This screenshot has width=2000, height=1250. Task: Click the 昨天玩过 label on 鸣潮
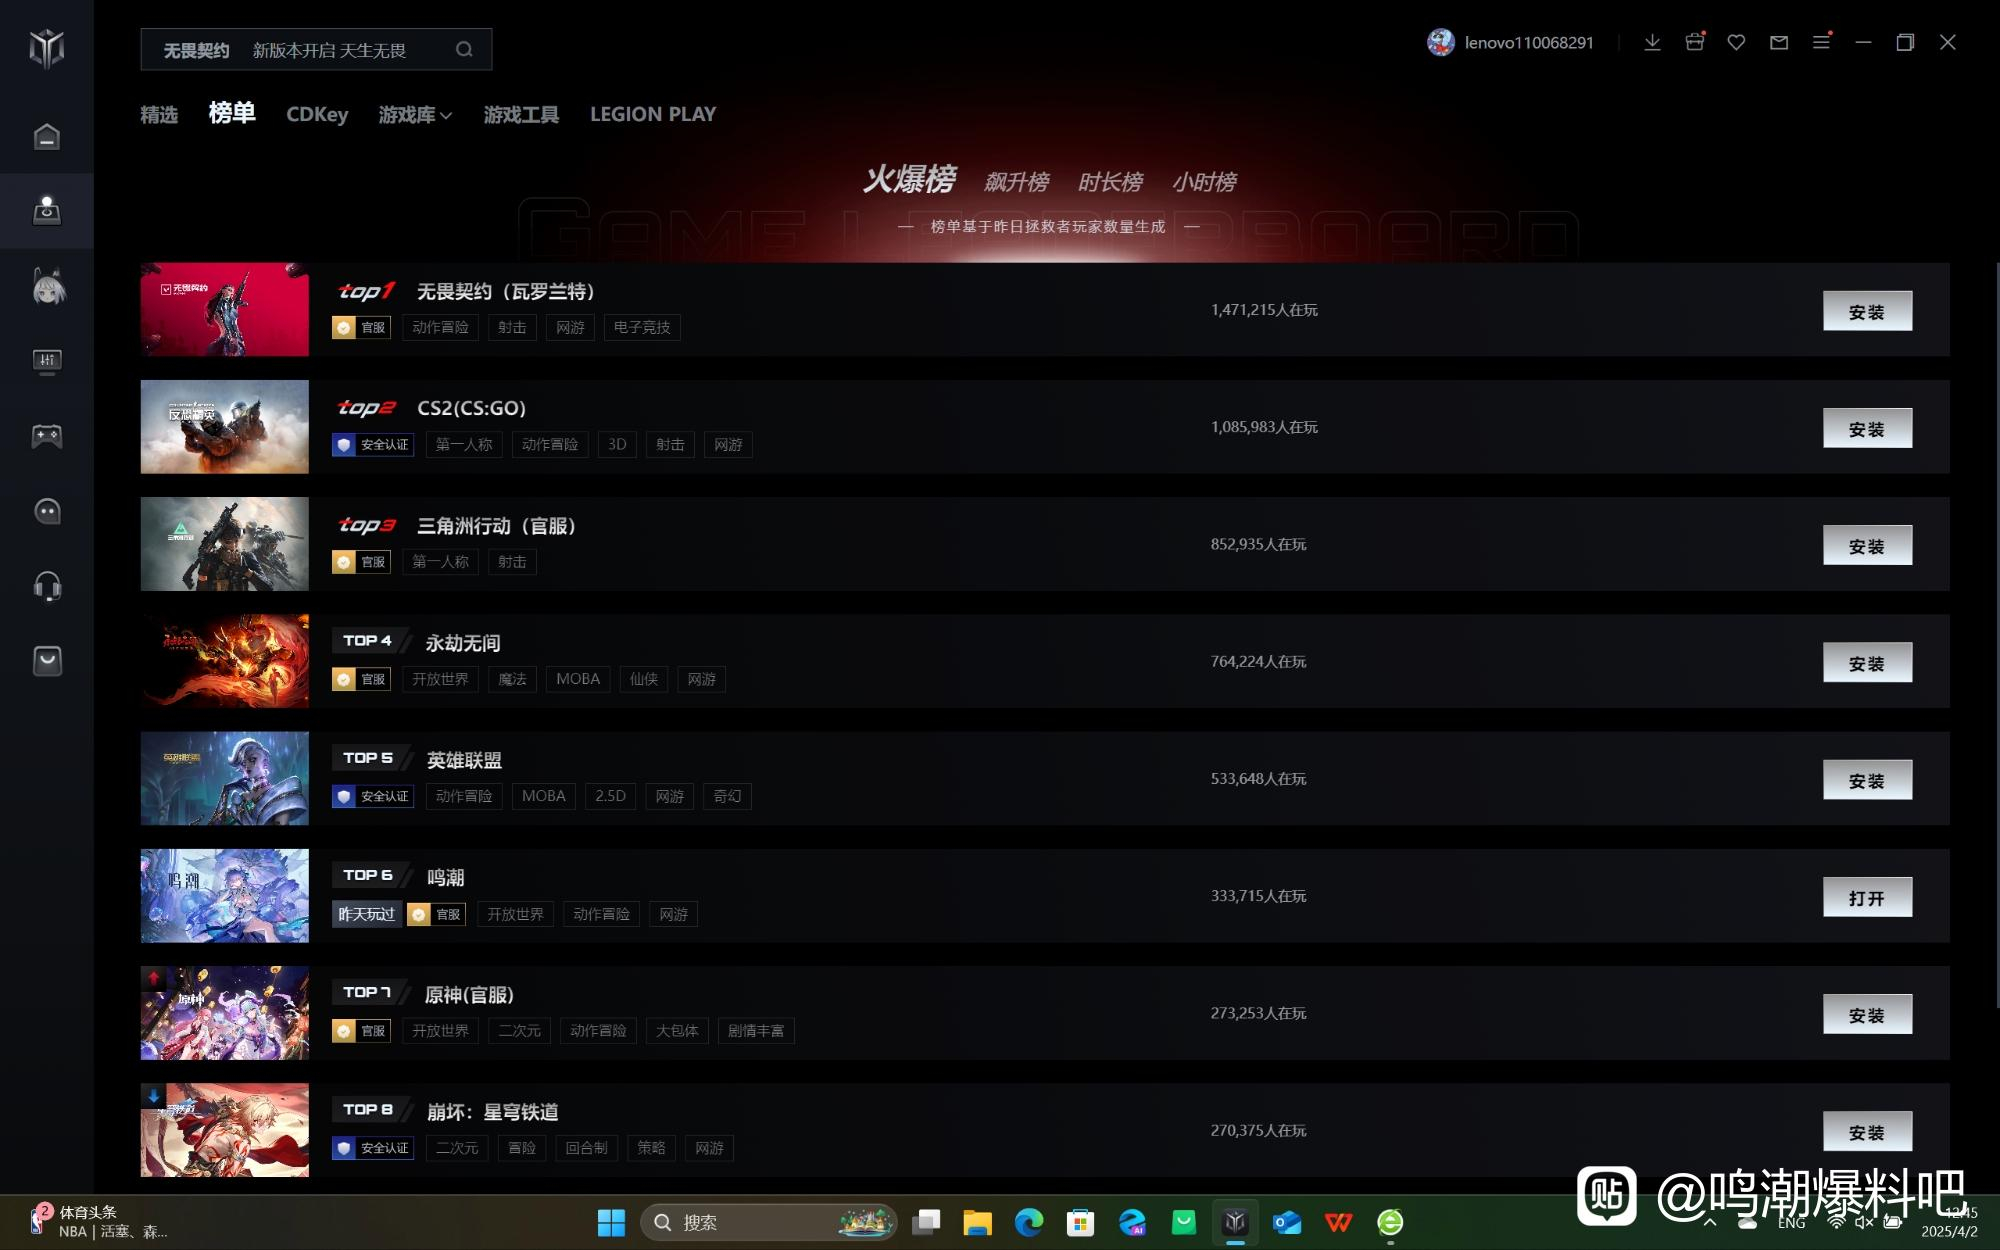tap(367, 914)
